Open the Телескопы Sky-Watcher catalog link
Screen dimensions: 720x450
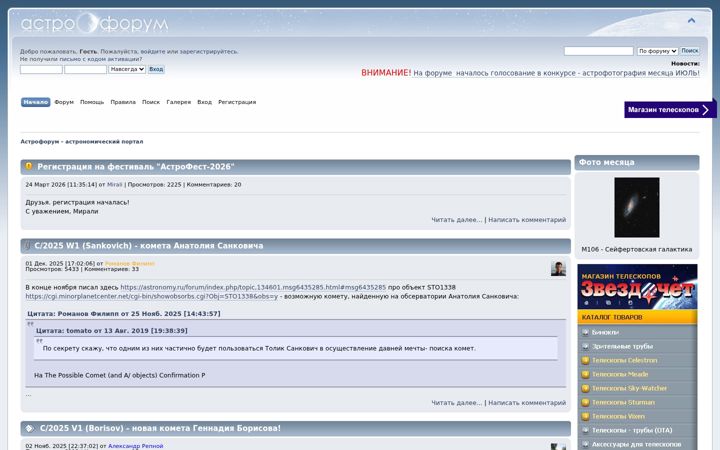[629, 388]
